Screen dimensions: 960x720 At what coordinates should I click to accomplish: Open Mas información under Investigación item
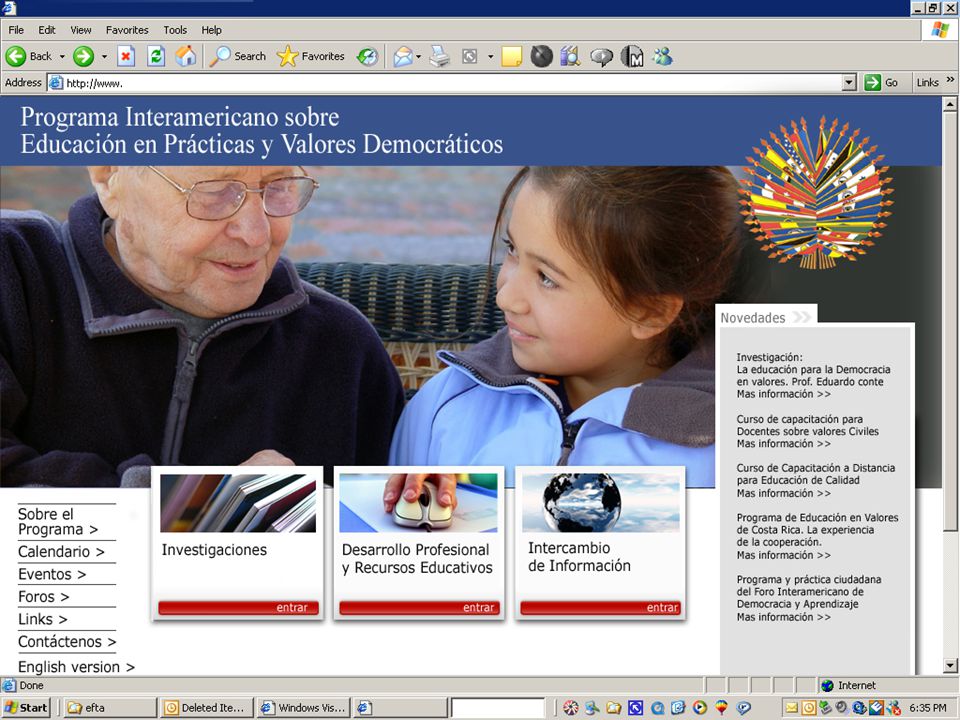point(784,394)
